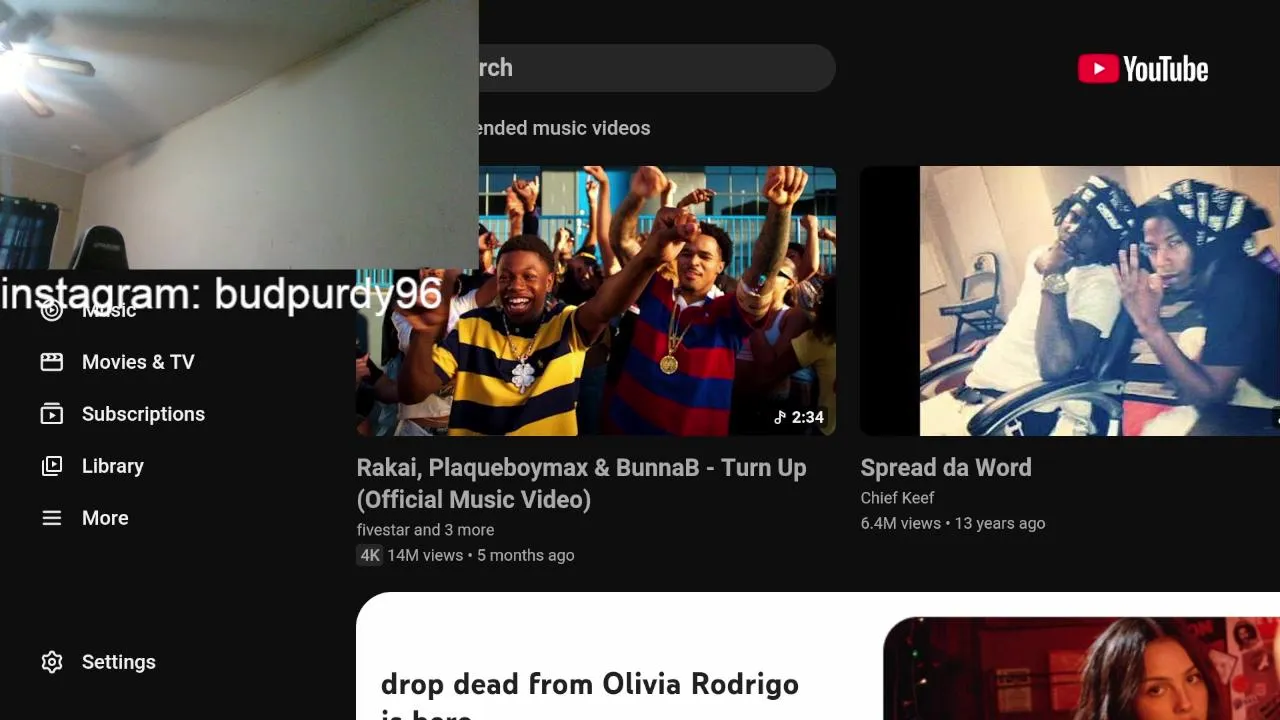Click the Subscriptions icon in sidebar
This screenshot has width=1280, height=720.
(51, 414)
